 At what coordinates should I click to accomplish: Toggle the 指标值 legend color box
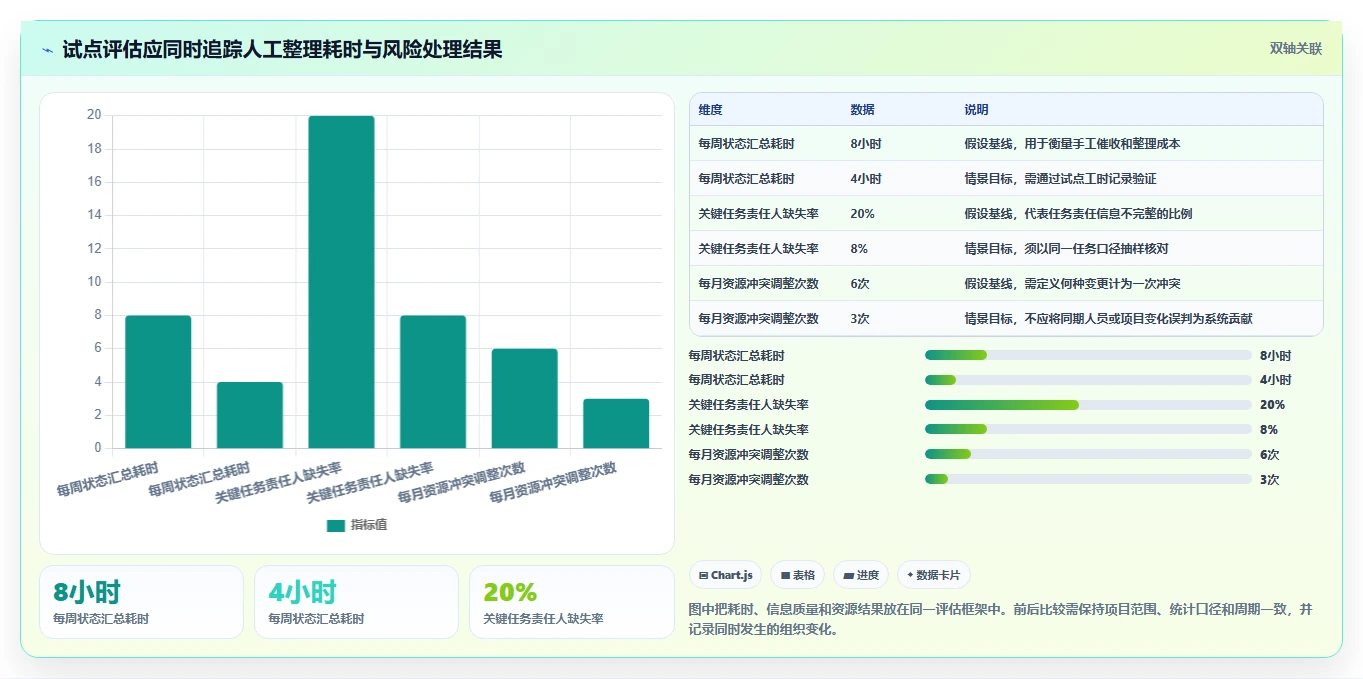point(336,525)
